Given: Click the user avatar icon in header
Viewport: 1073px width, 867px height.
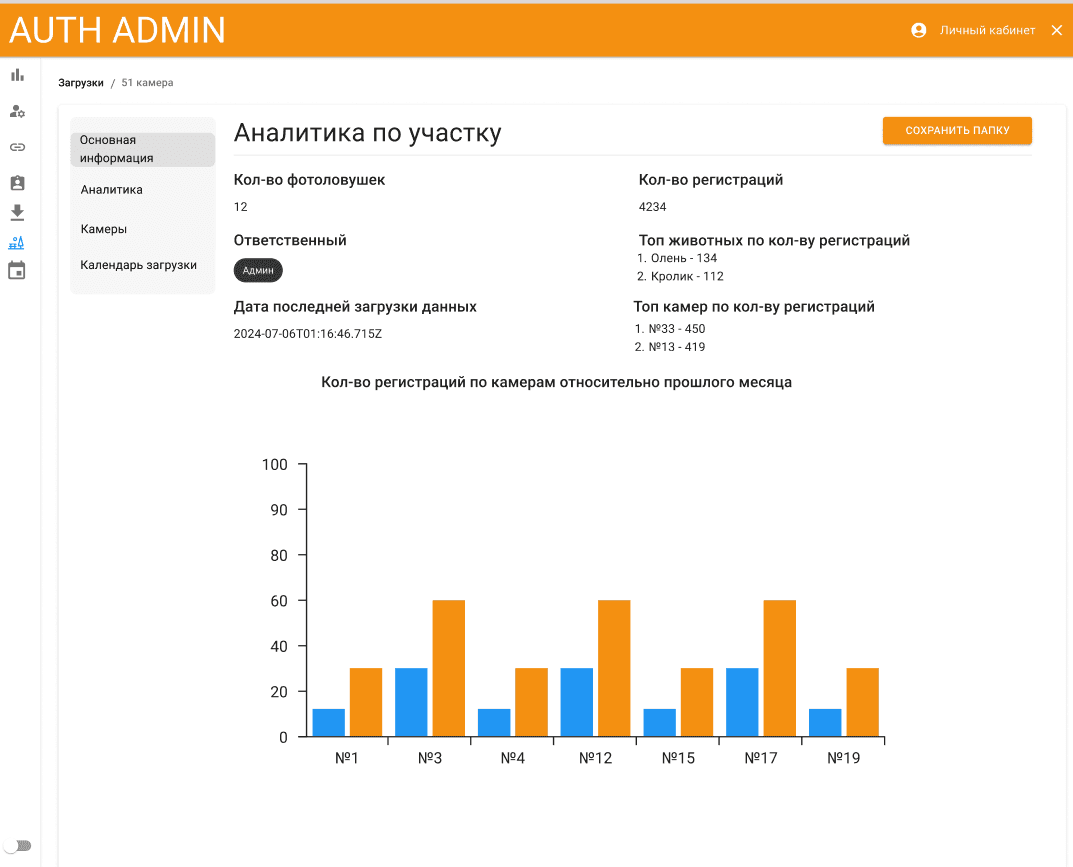Looking at the screenshot, I should [x=918, y=30].
